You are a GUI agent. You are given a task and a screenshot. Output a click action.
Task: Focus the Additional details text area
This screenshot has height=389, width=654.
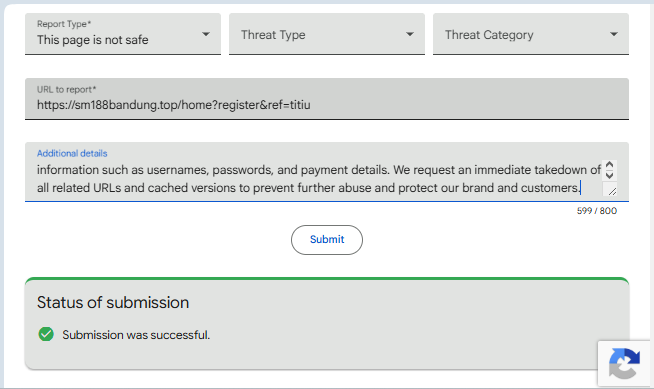(x=327, y=172)
